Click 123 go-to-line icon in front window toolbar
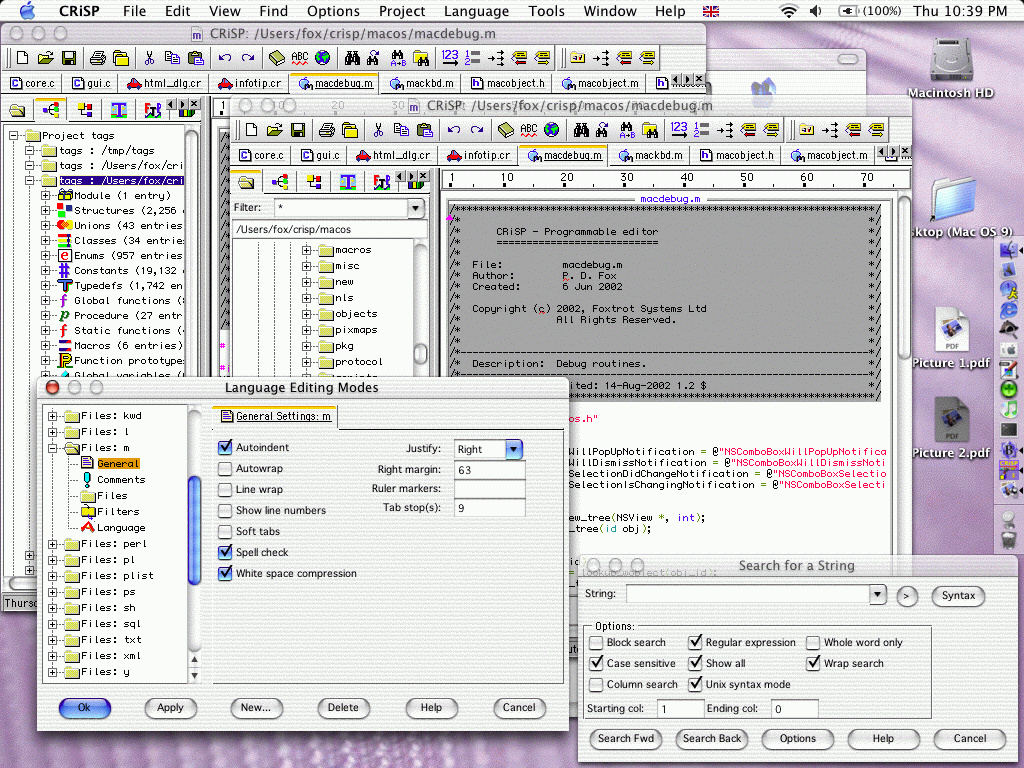The height and width of the screenshot is (768, 1024). tap(679, 129)
